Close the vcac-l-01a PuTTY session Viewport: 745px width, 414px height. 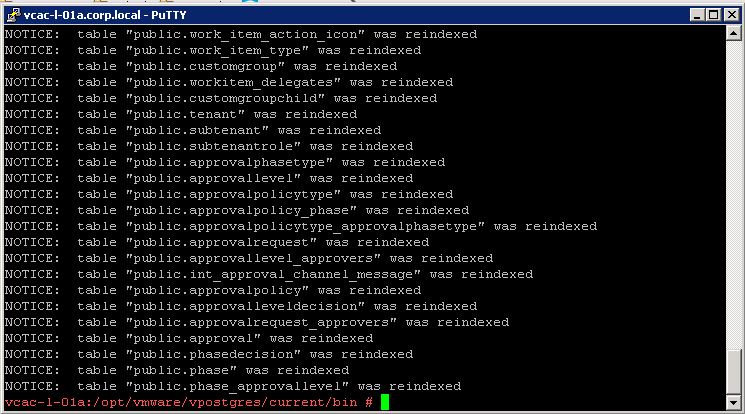pos(732,15)
